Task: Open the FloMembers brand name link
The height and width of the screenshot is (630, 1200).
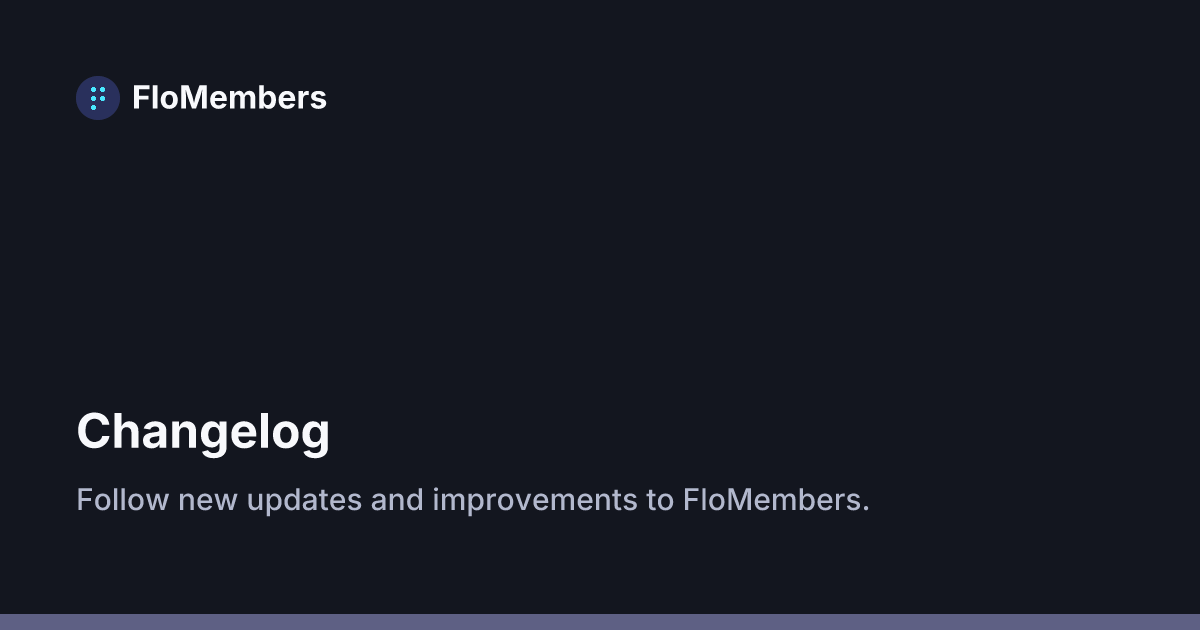Action: 229,98
